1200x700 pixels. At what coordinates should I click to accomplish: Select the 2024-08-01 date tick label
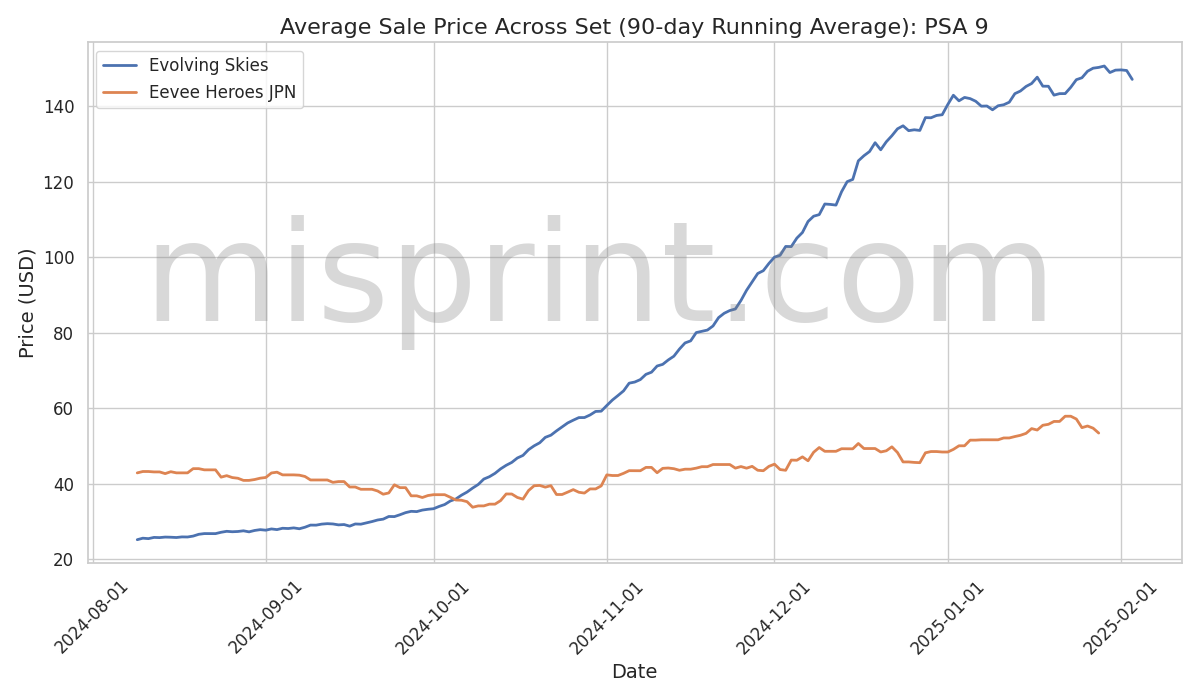click(92, 617)
